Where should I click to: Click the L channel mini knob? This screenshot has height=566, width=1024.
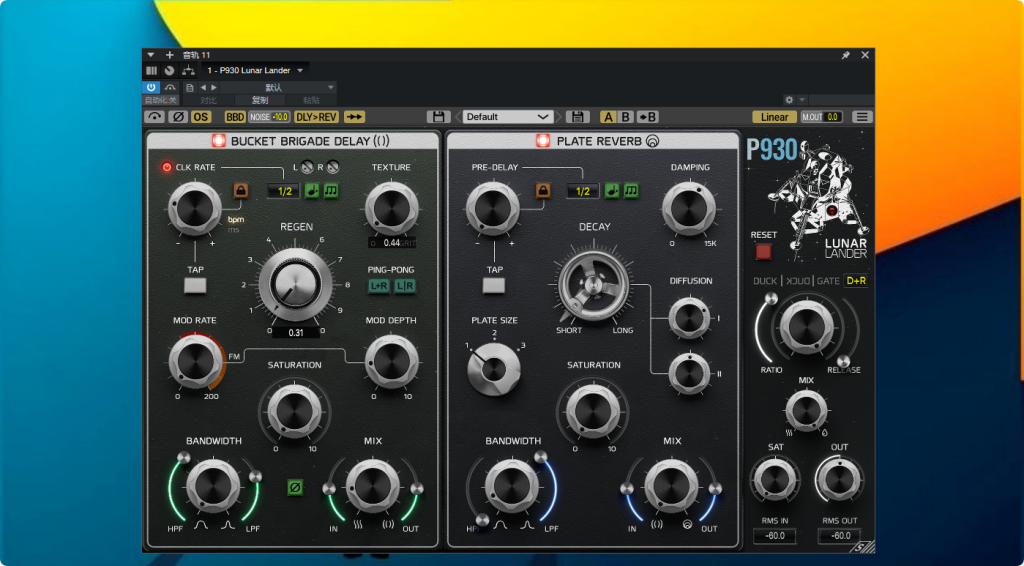click(307, 168)
